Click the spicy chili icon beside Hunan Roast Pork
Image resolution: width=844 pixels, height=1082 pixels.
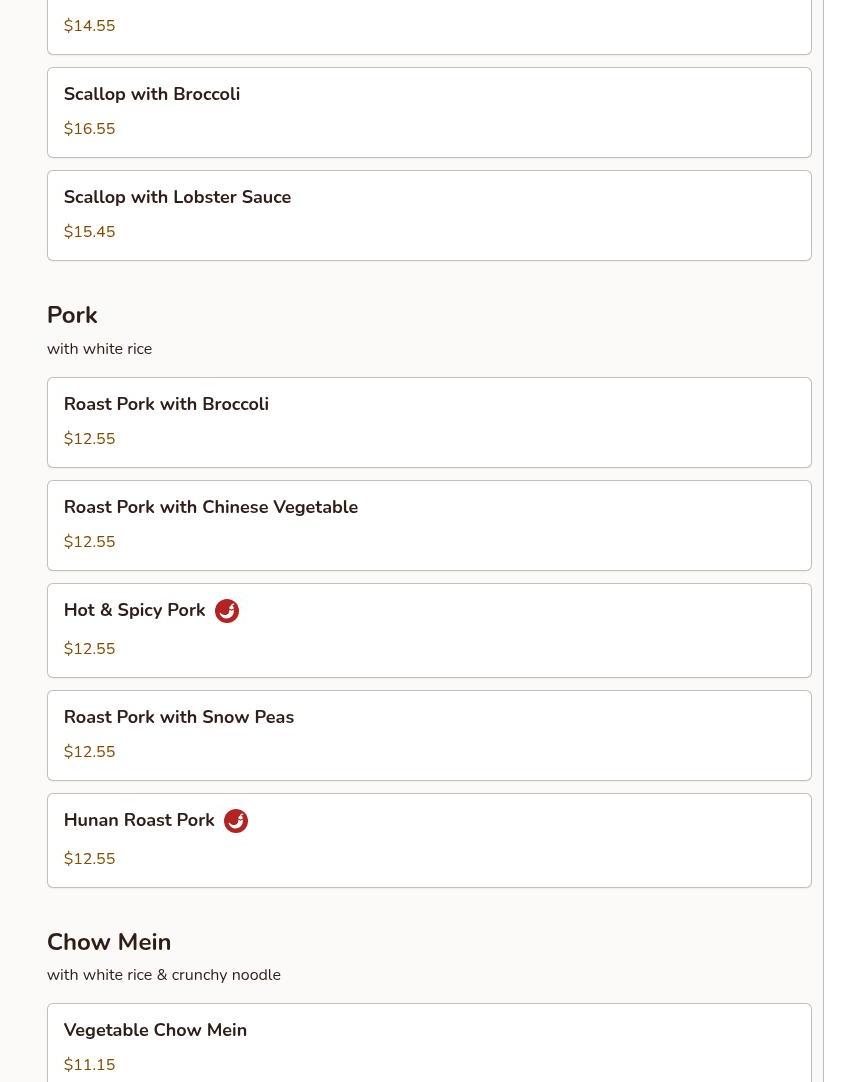(235, 821)
